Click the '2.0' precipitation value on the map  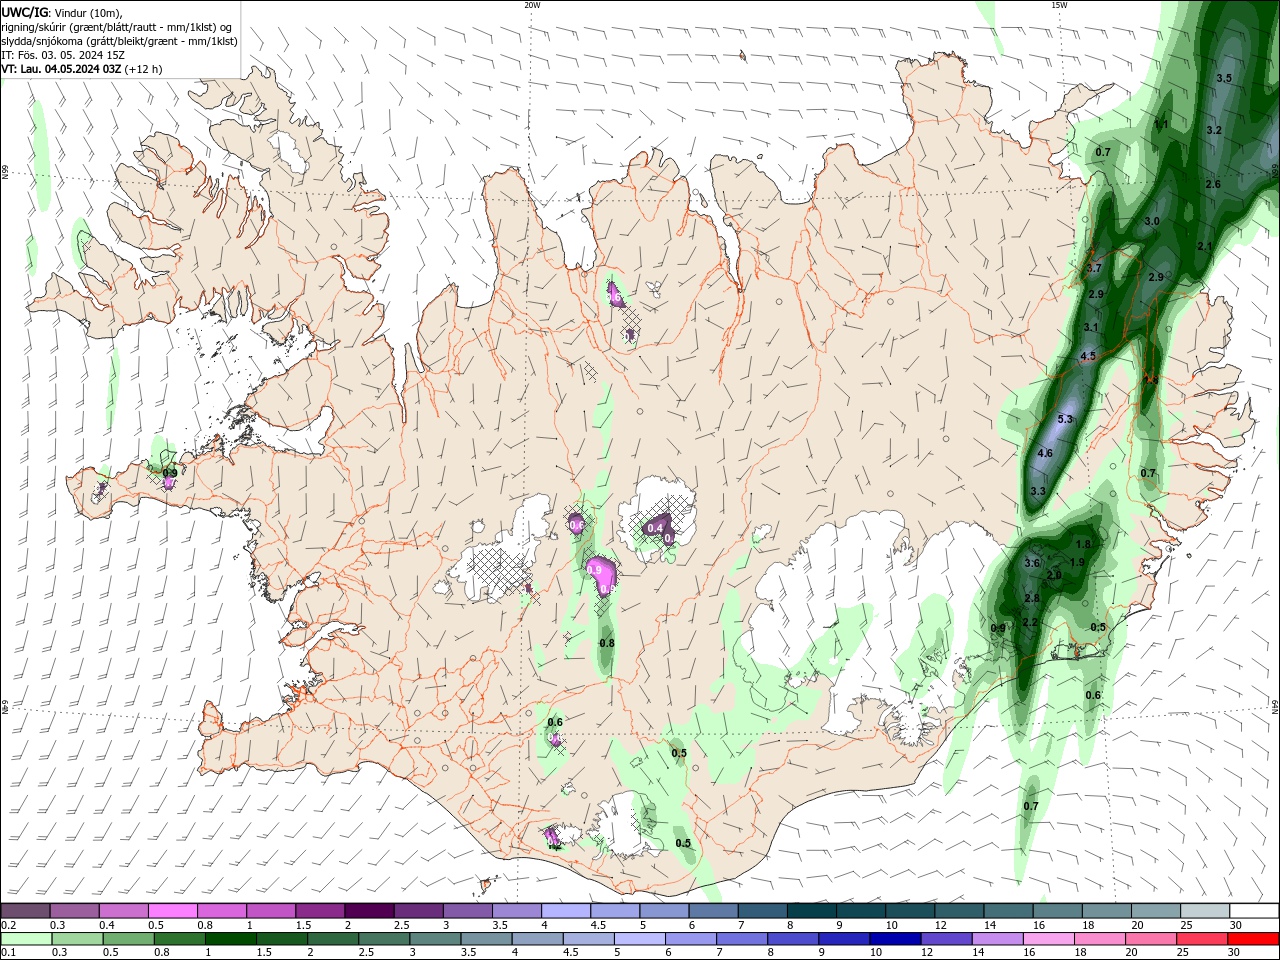pyautogui.click(x=1054, y=575)
